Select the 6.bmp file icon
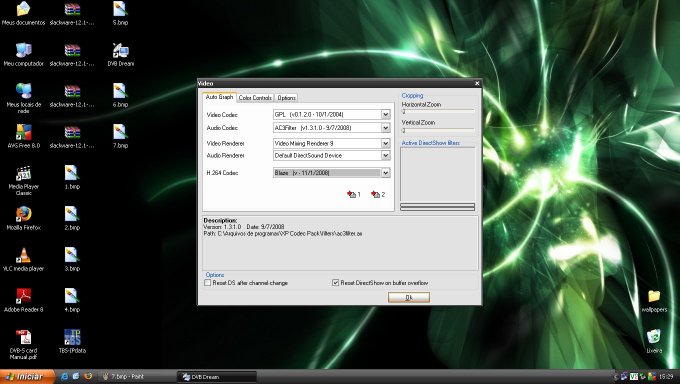The image size is (680, 384). pos(120,95)
